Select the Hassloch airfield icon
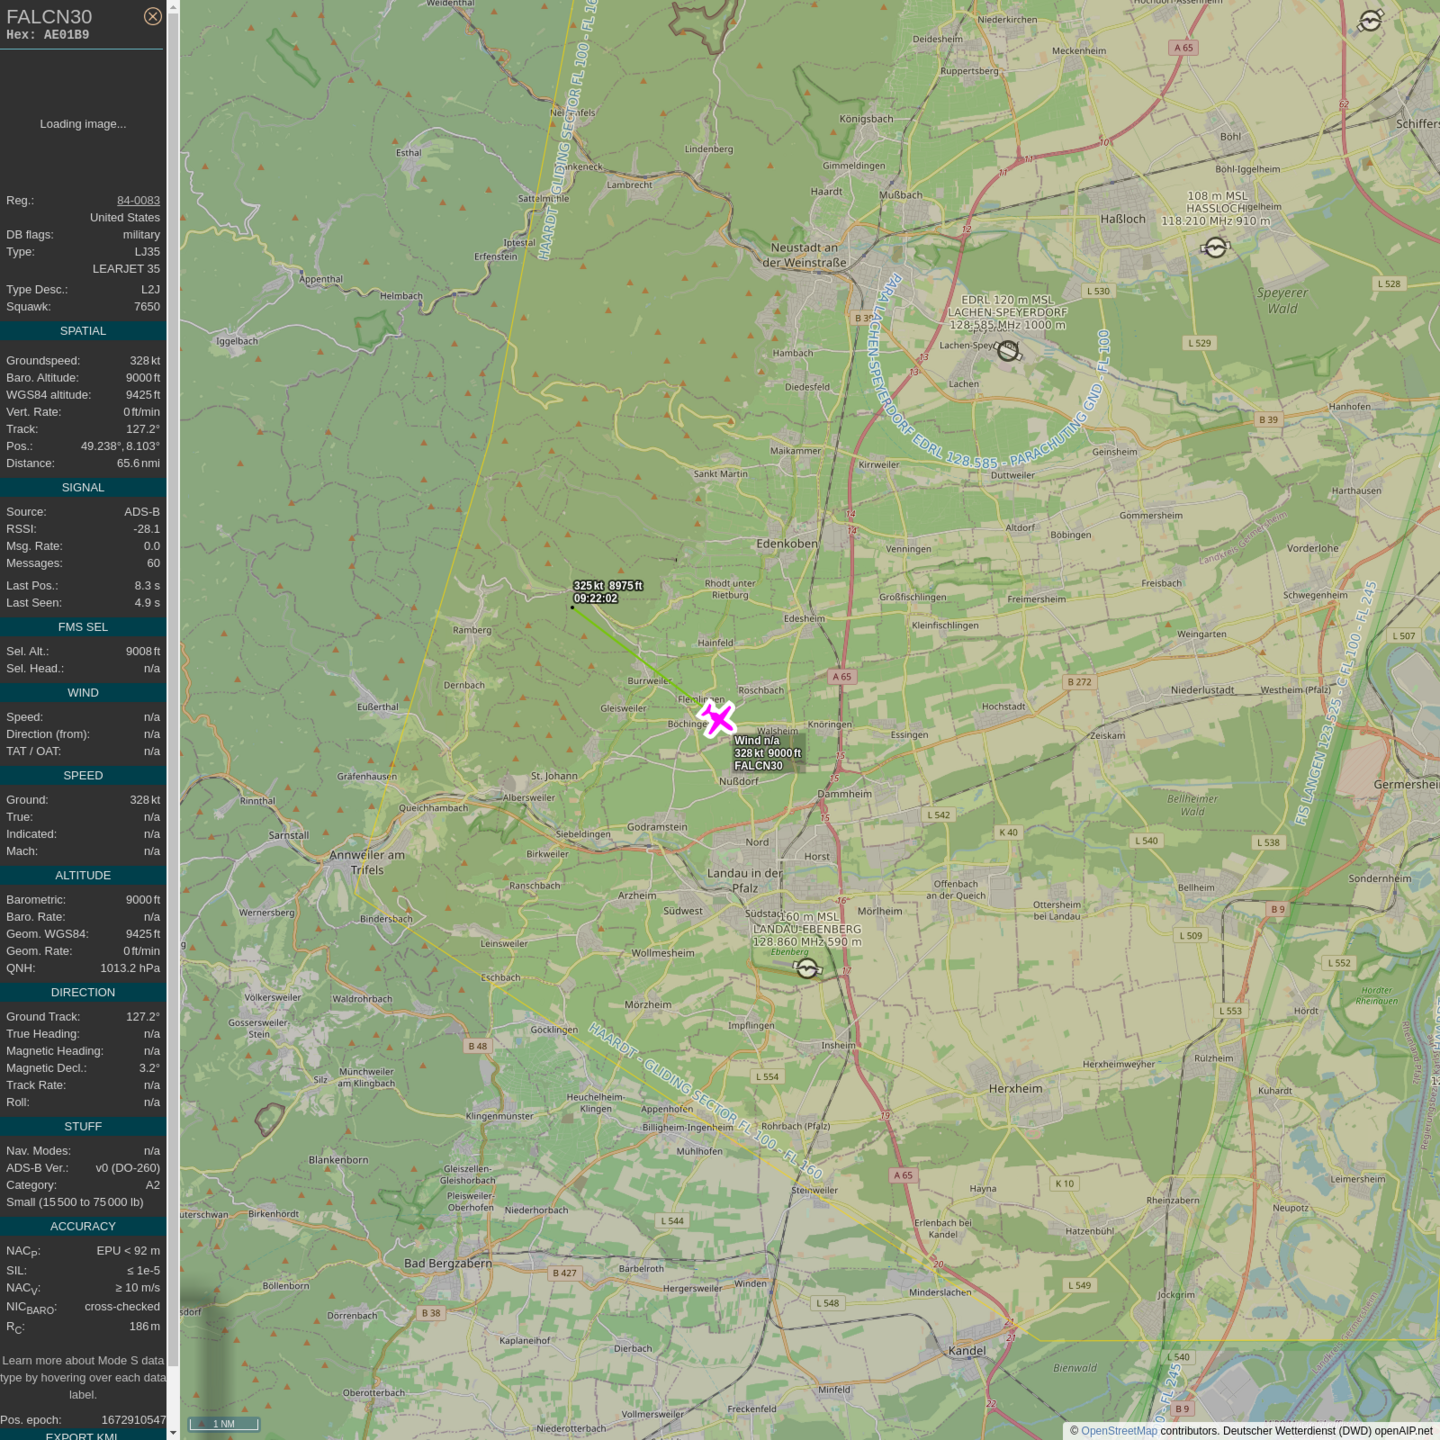 (x=1215, y=247)
